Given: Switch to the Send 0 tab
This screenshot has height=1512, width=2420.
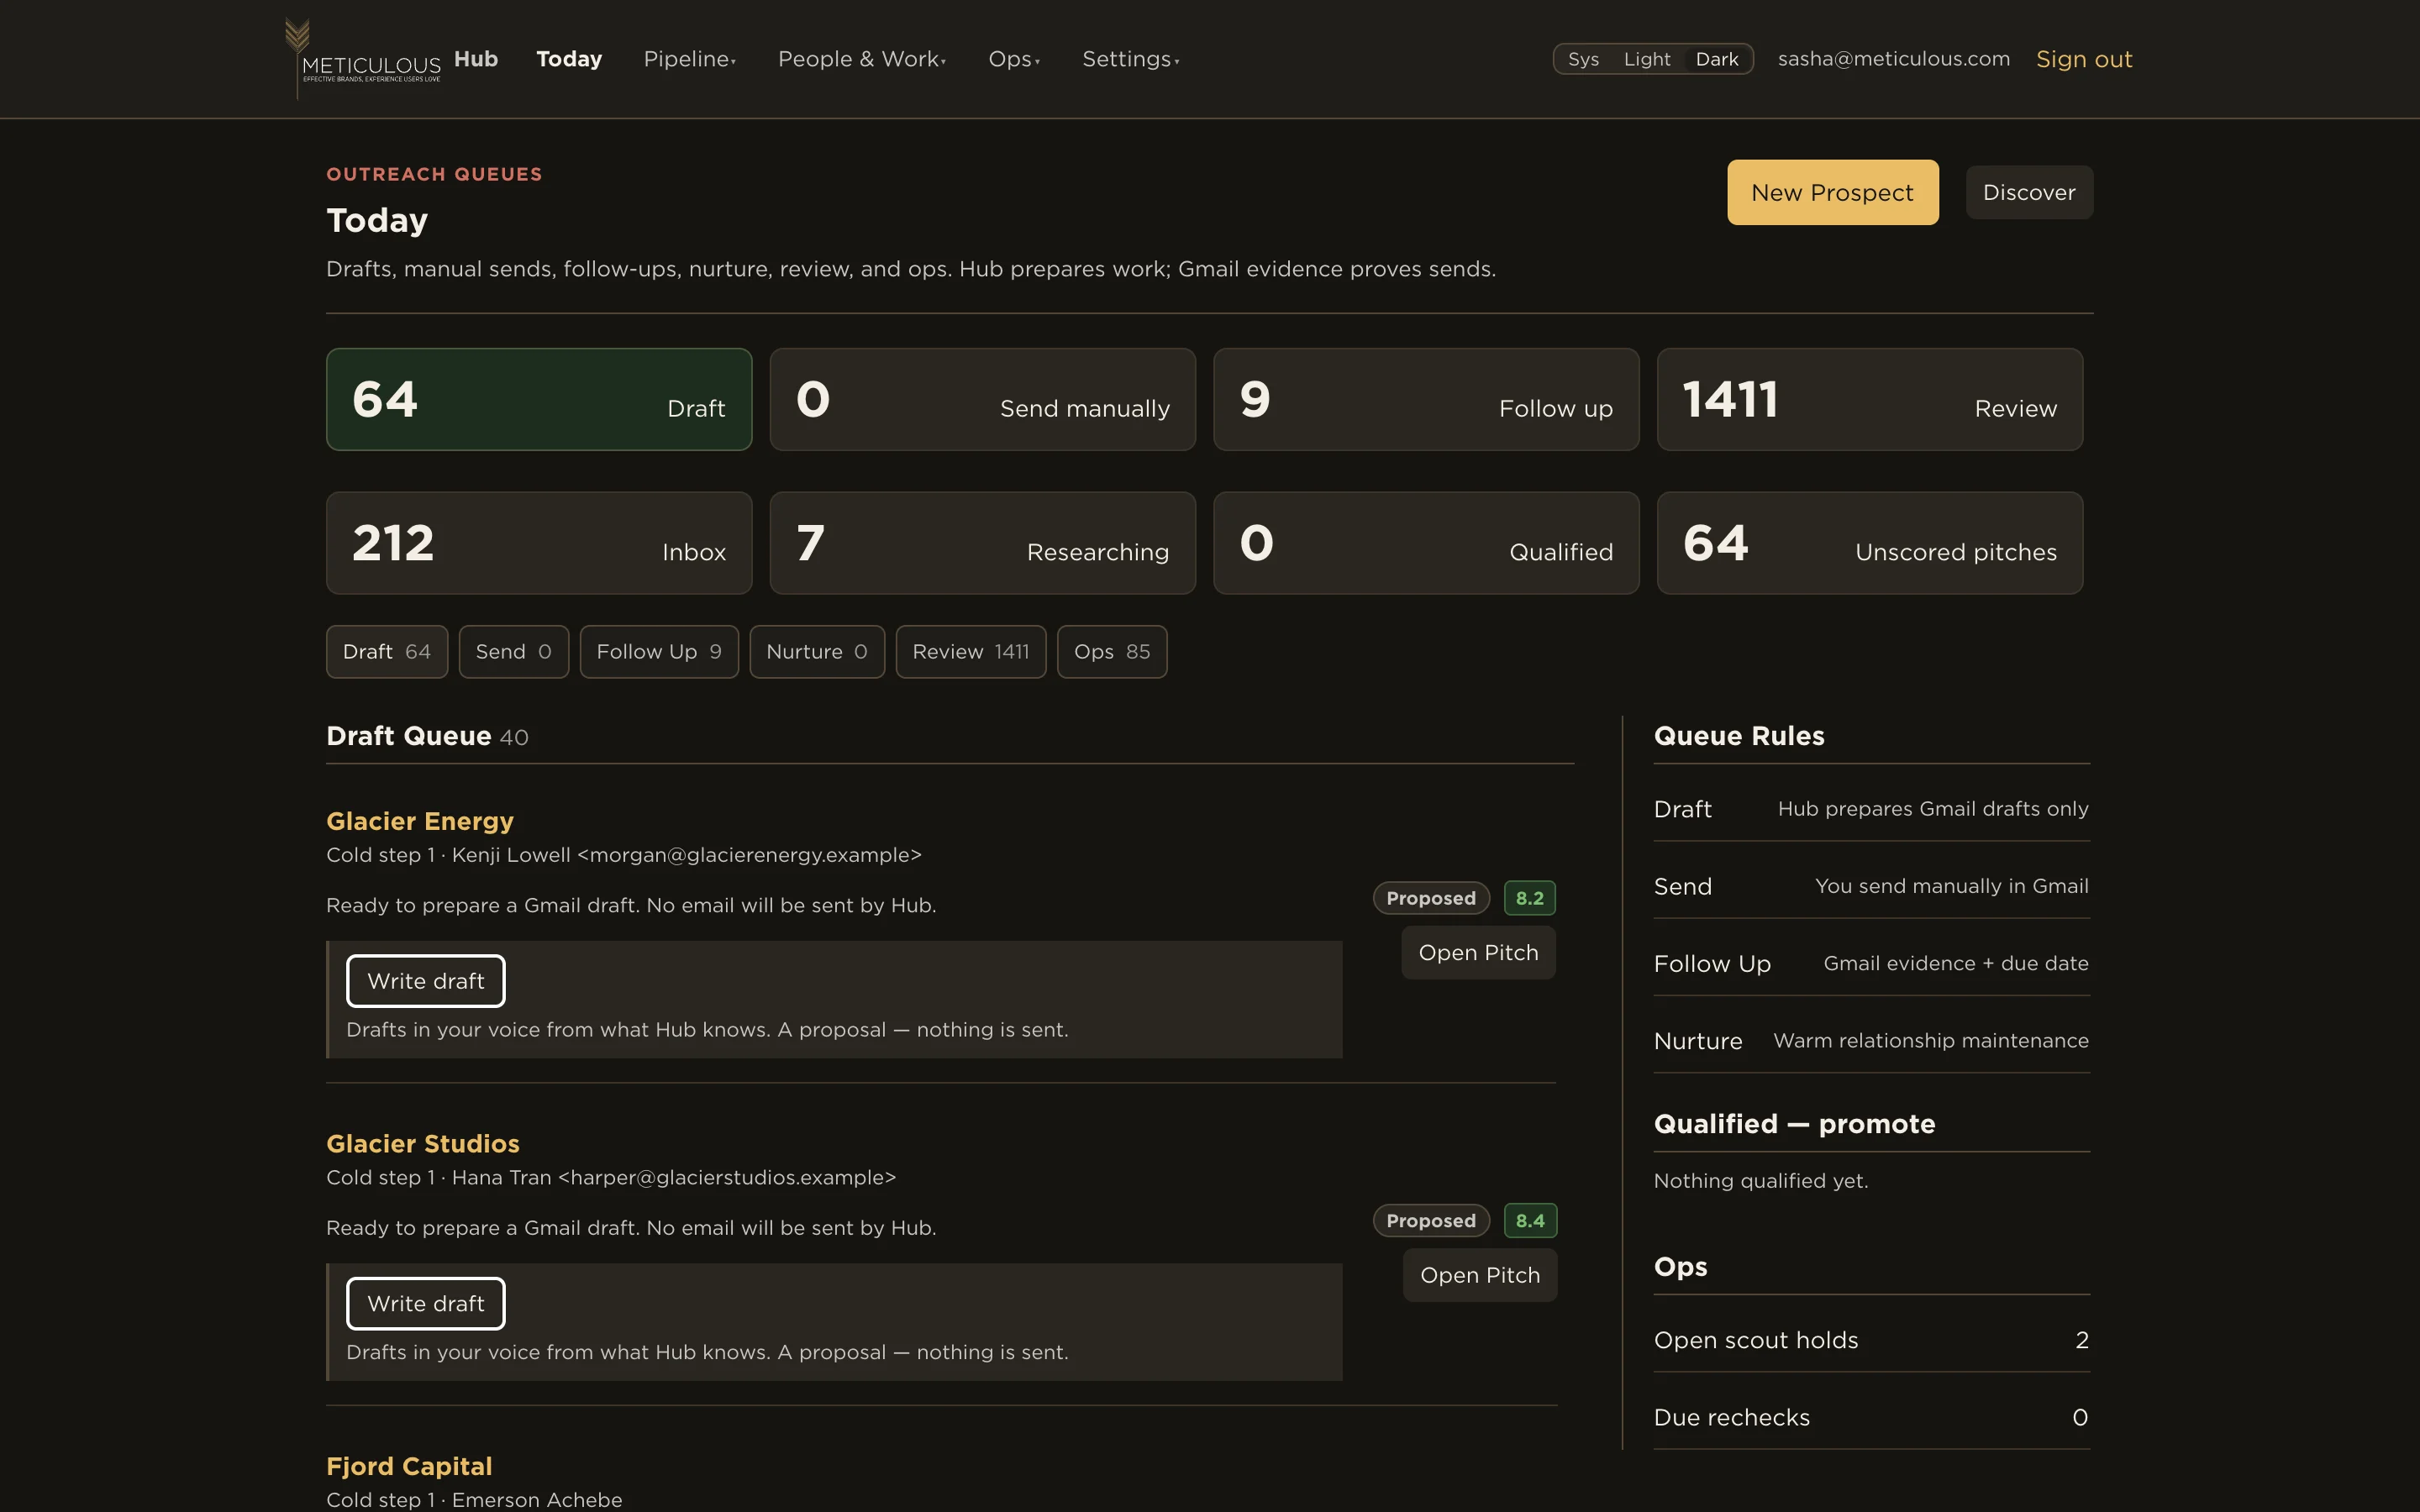Looking at the screenshot, I should [514, 652].
